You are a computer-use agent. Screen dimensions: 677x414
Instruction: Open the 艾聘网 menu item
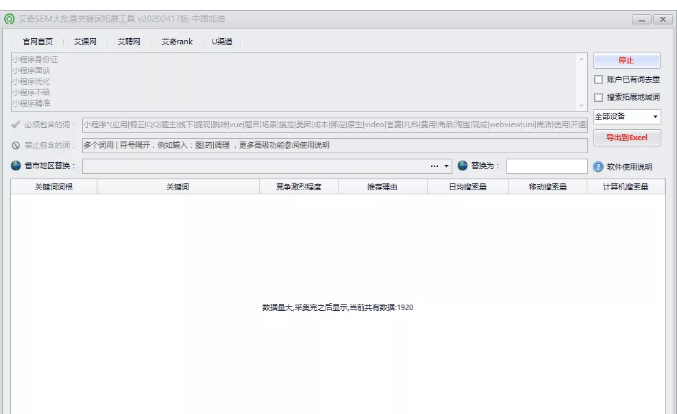tap(129, 41)
